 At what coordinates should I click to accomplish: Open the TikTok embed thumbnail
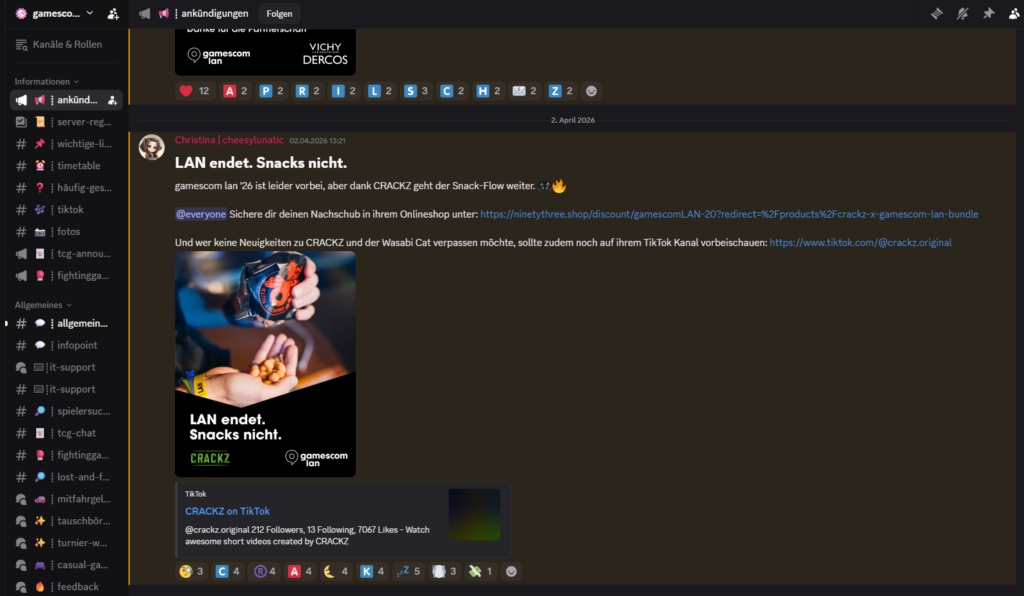474,514
